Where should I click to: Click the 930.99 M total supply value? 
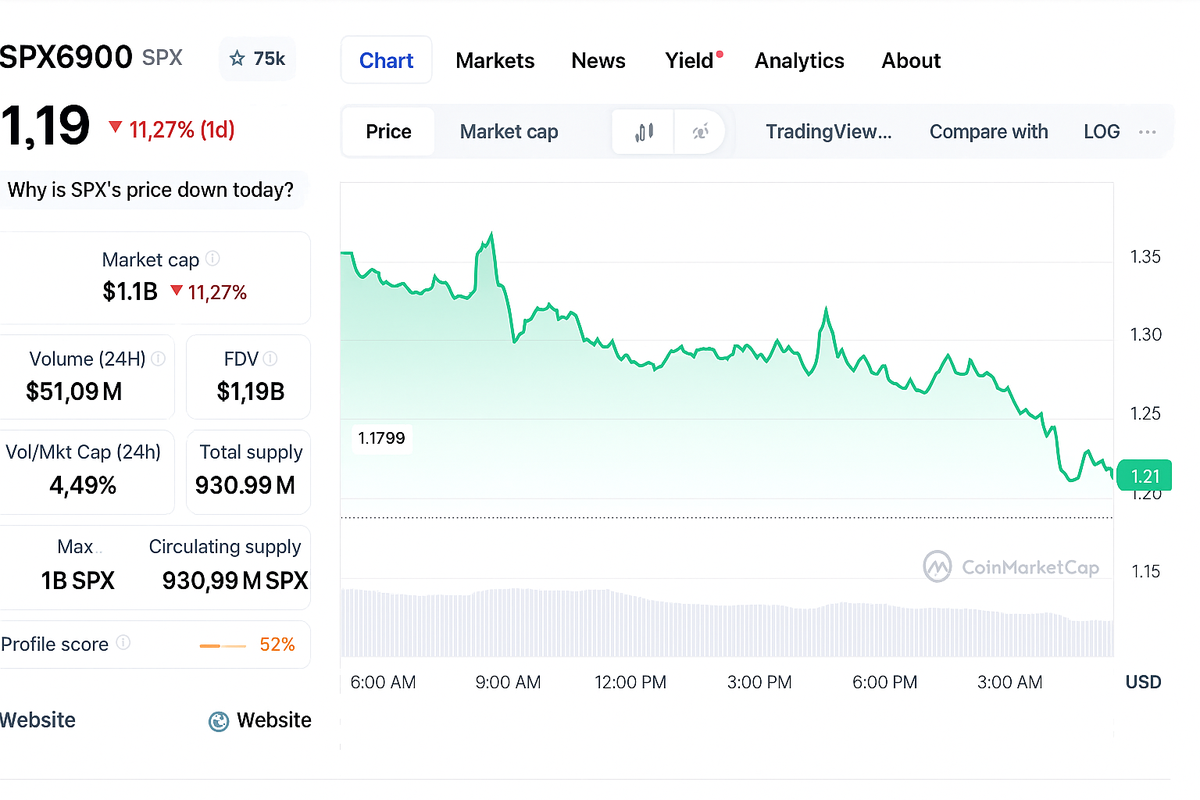pyautogui.click(x=245, y=486)
